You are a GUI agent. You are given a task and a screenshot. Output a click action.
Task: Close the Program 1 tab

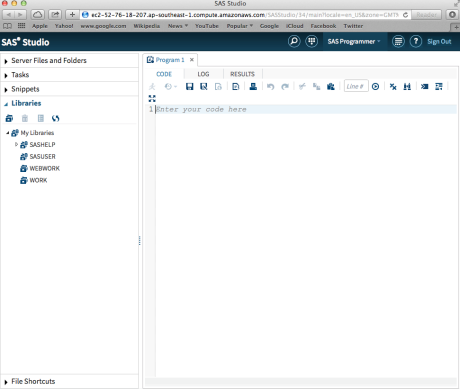tap(192, 60)
